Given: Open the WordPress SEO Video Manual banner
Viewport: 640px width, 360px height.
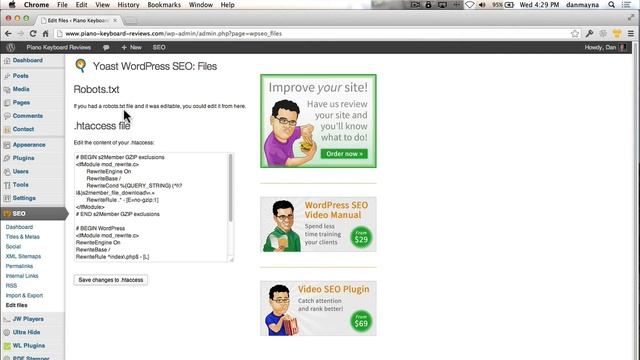Looking at the screenshot, I should pyautogui.click(x=318, y=224).
